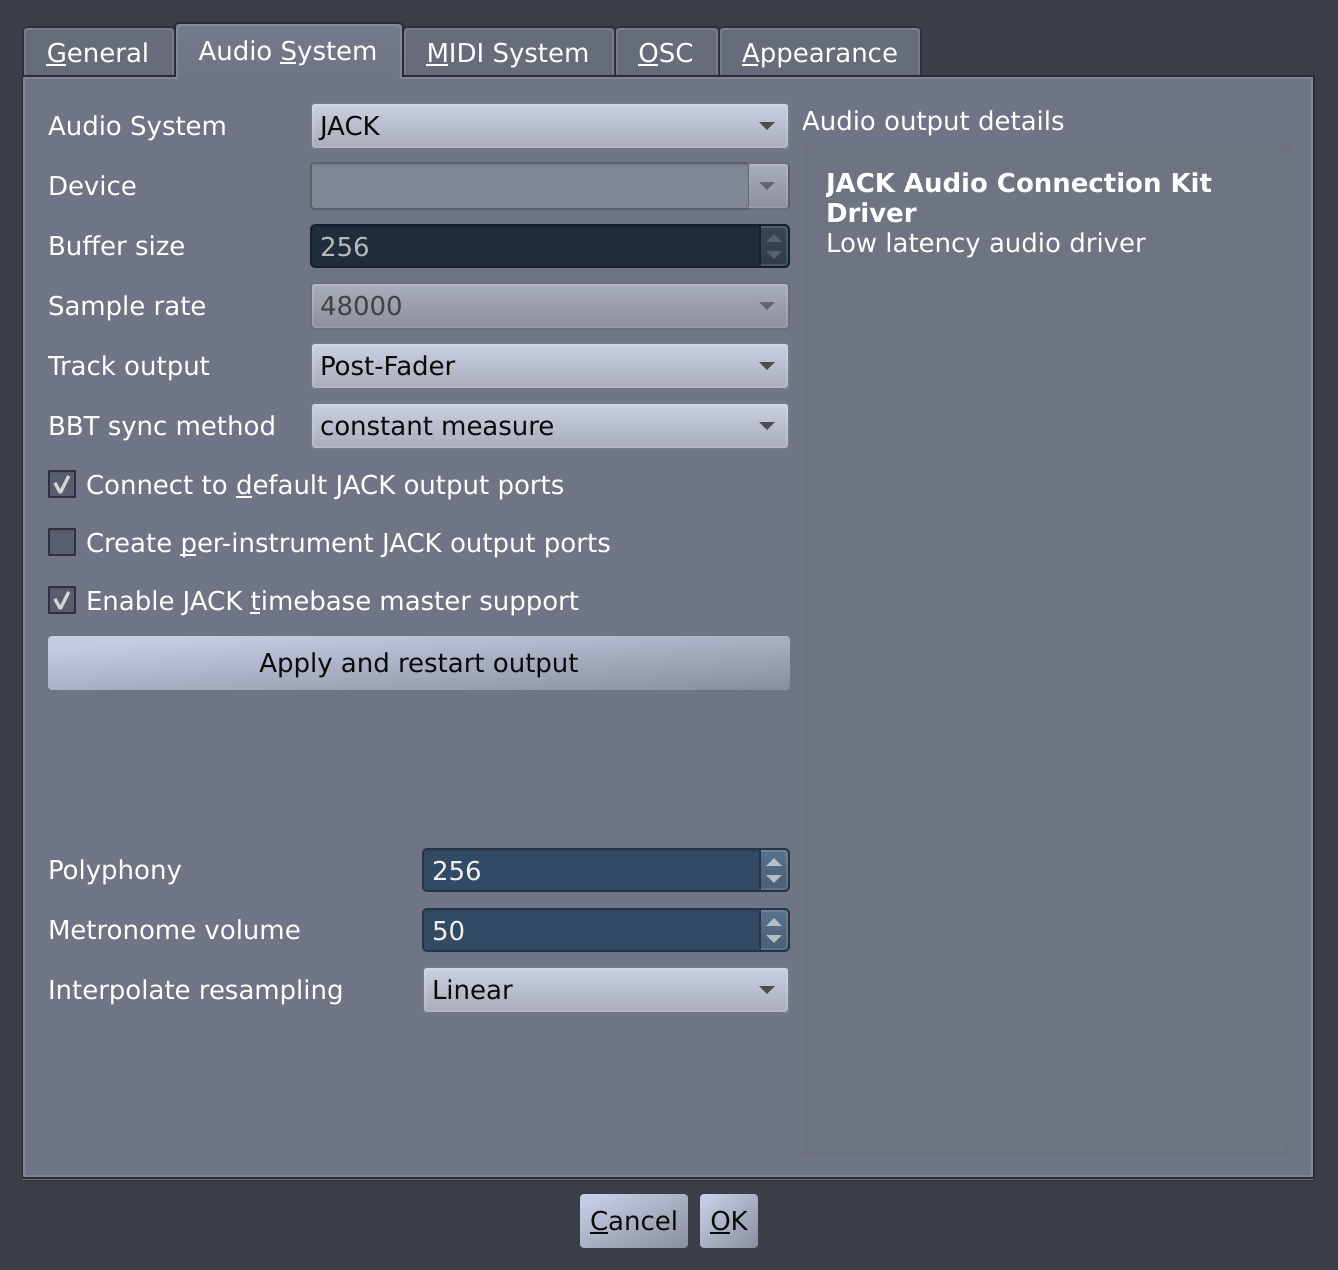Click Apply and restart output

coord(418,662)
